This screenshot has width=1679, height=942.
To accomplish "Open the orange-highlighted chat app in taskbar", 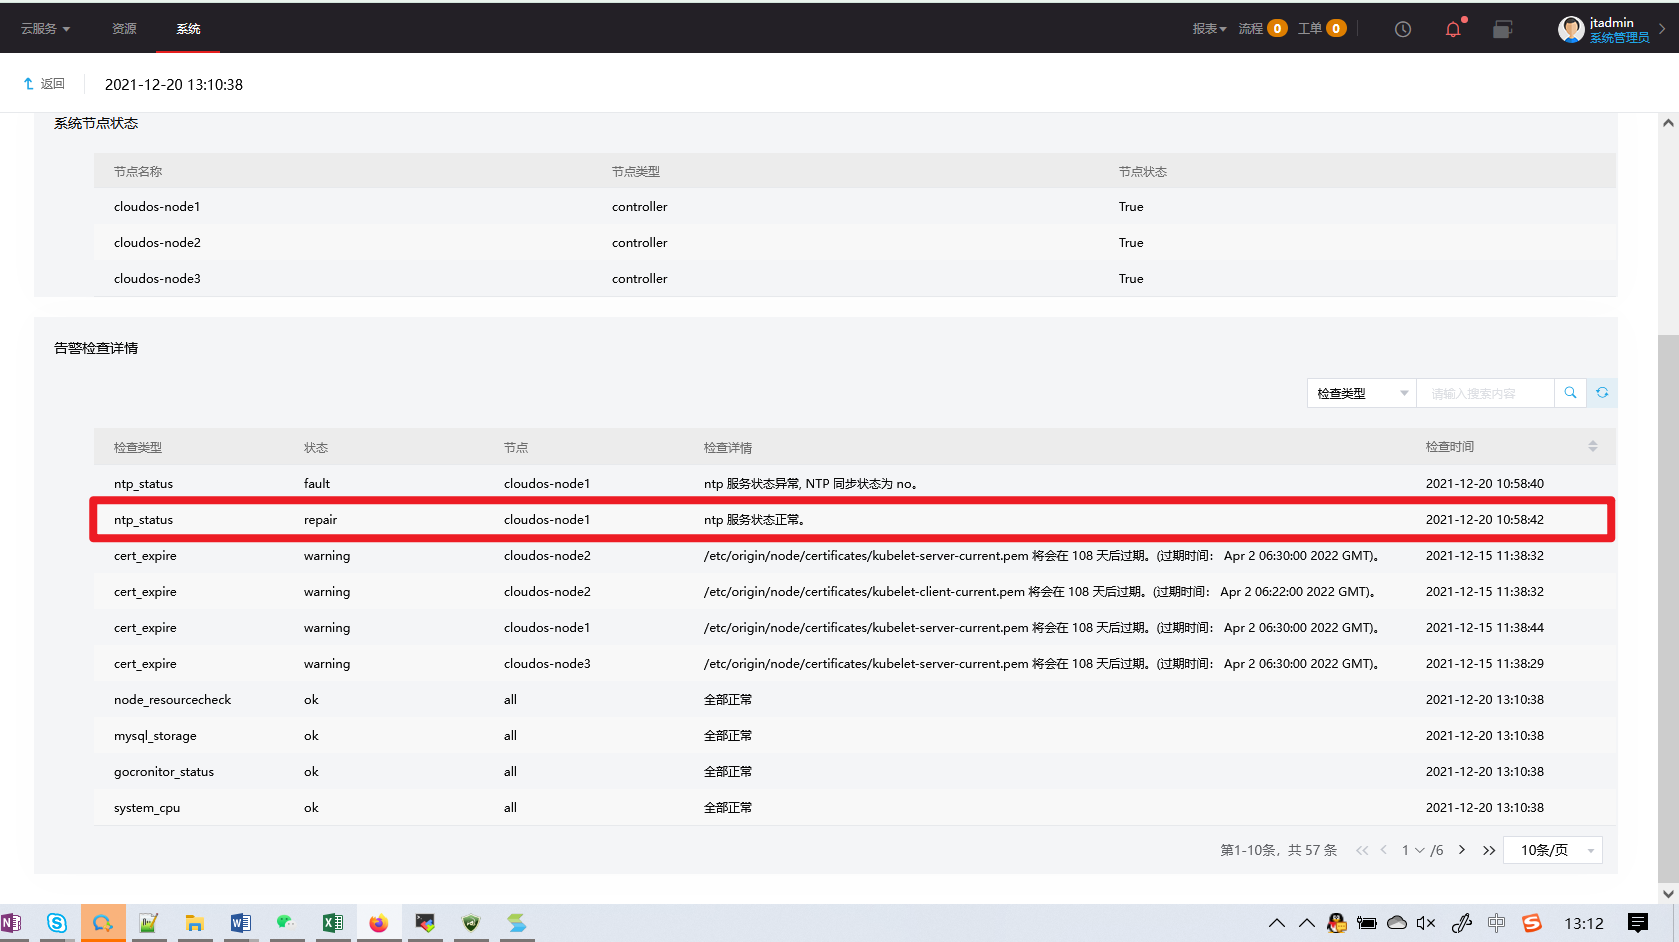I will [103, 923].
